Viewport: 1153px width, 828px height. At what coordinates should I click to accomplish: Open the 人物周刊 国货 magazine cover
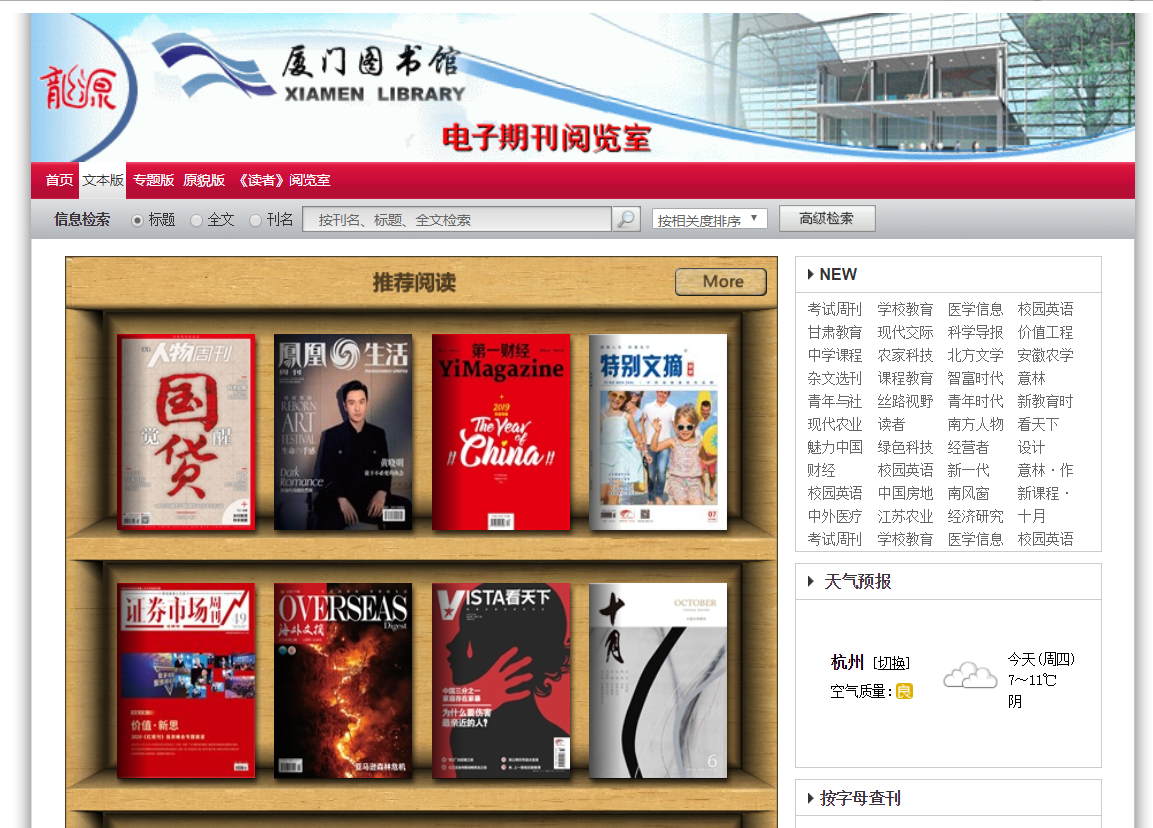coord(186,432)
